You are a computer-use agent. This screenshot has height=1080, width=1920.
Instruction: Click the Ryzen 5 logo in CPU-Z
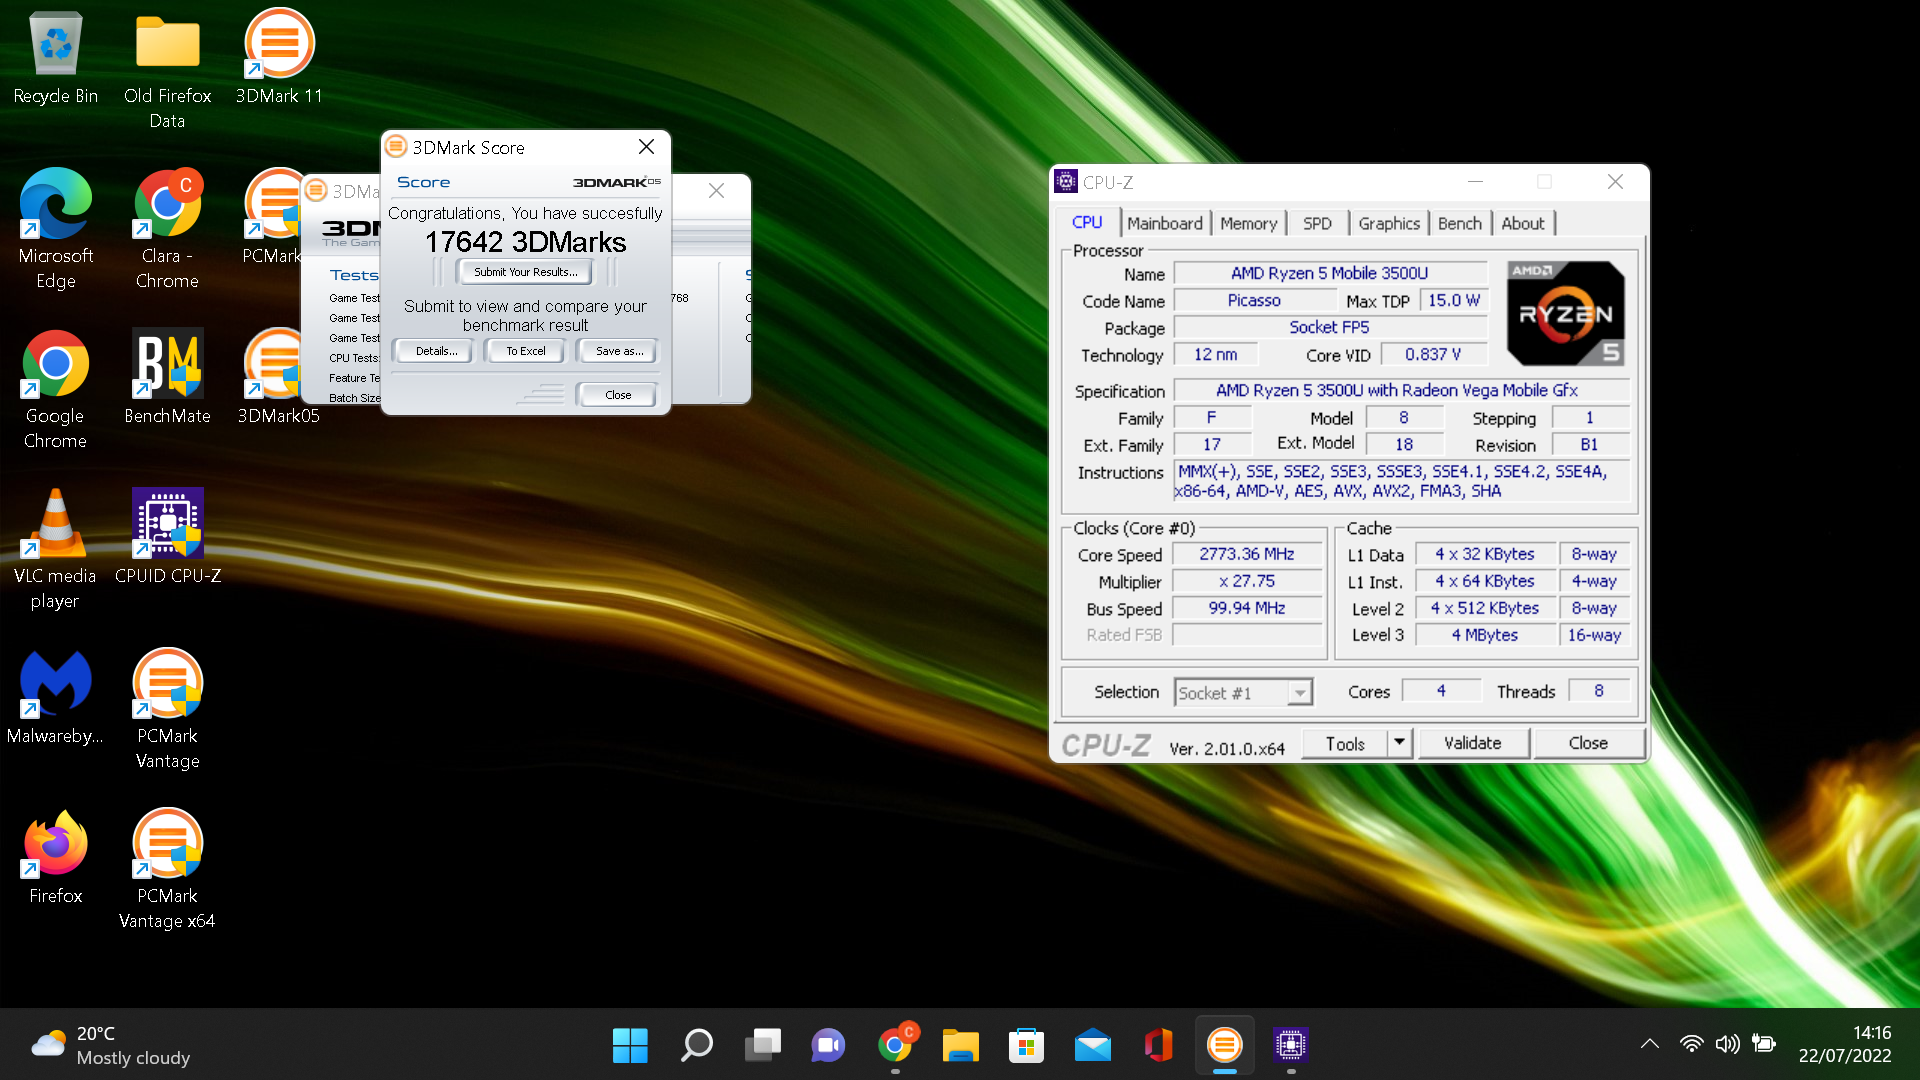coord(1565,313)
